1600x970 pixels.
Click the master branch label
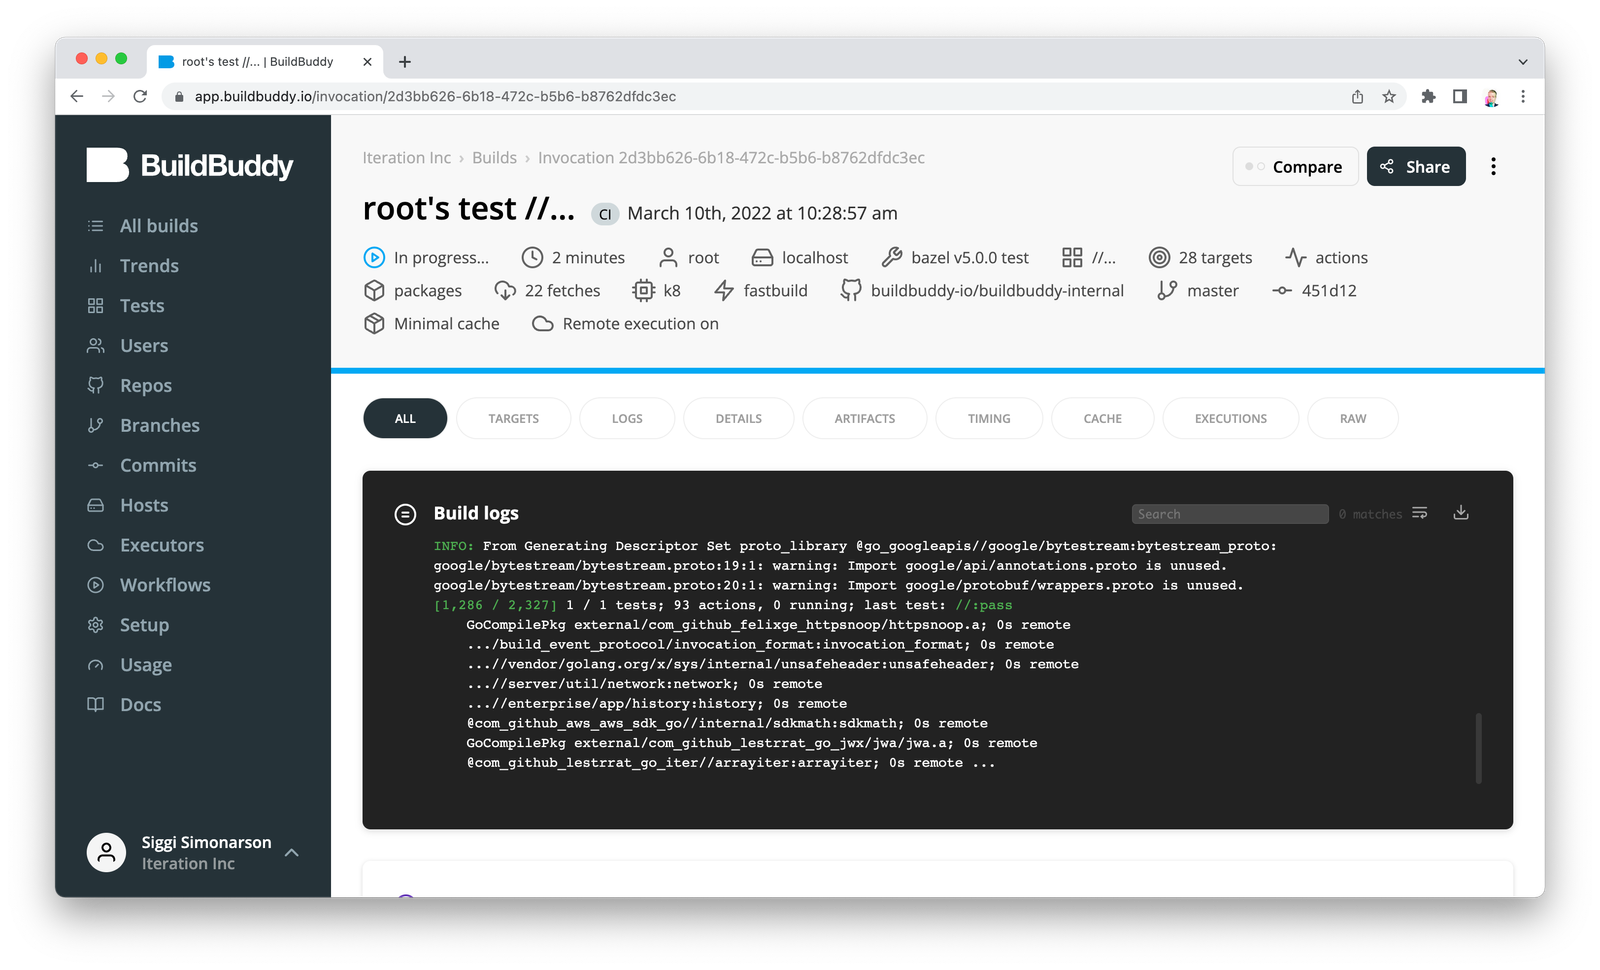1213,291
